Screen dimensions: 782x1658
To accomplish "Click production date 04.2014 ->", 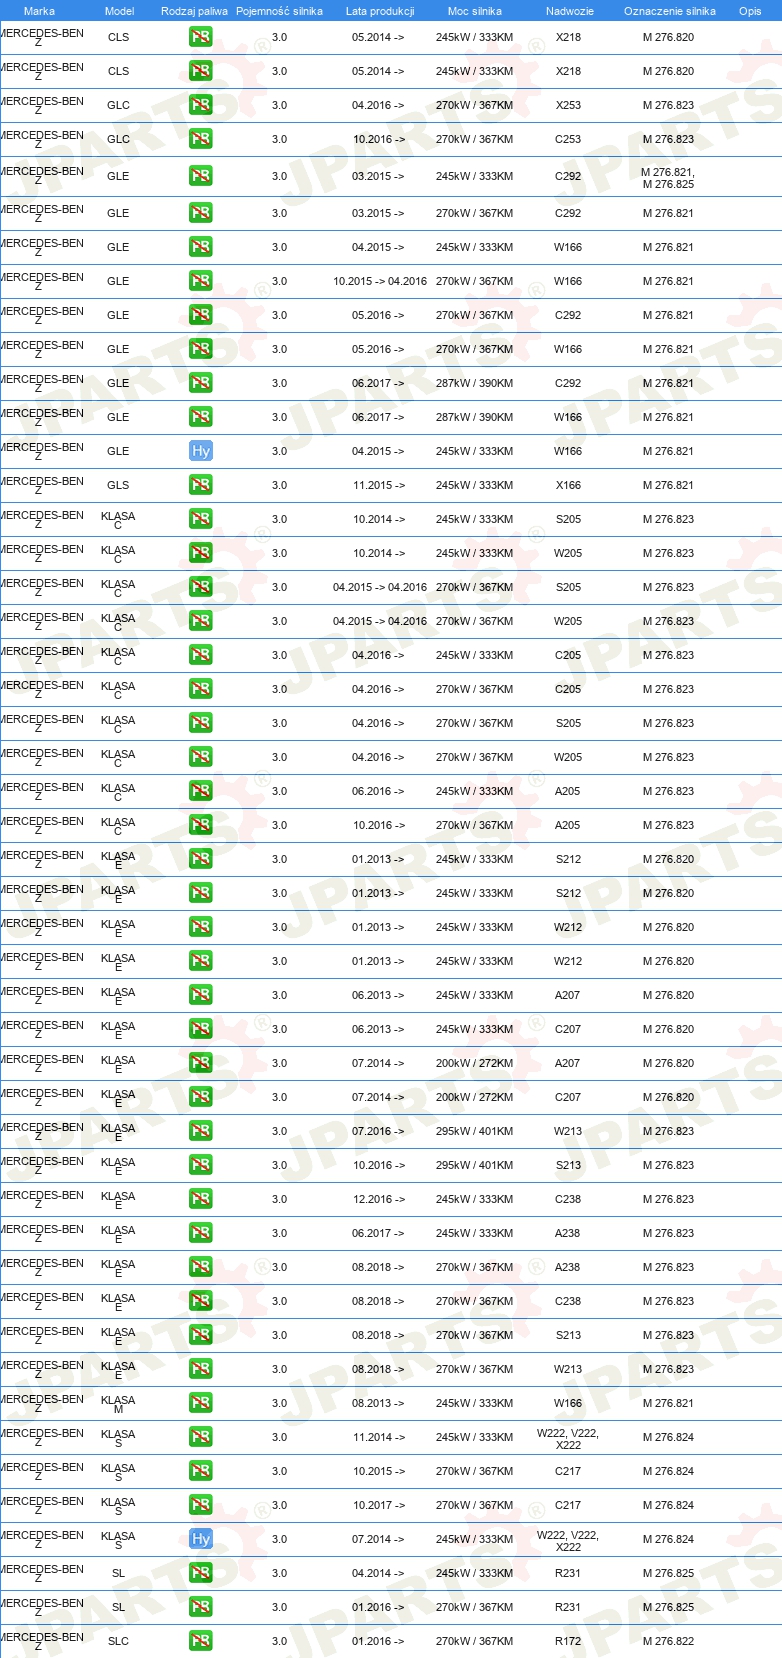I will click(x=378, y=1573).
